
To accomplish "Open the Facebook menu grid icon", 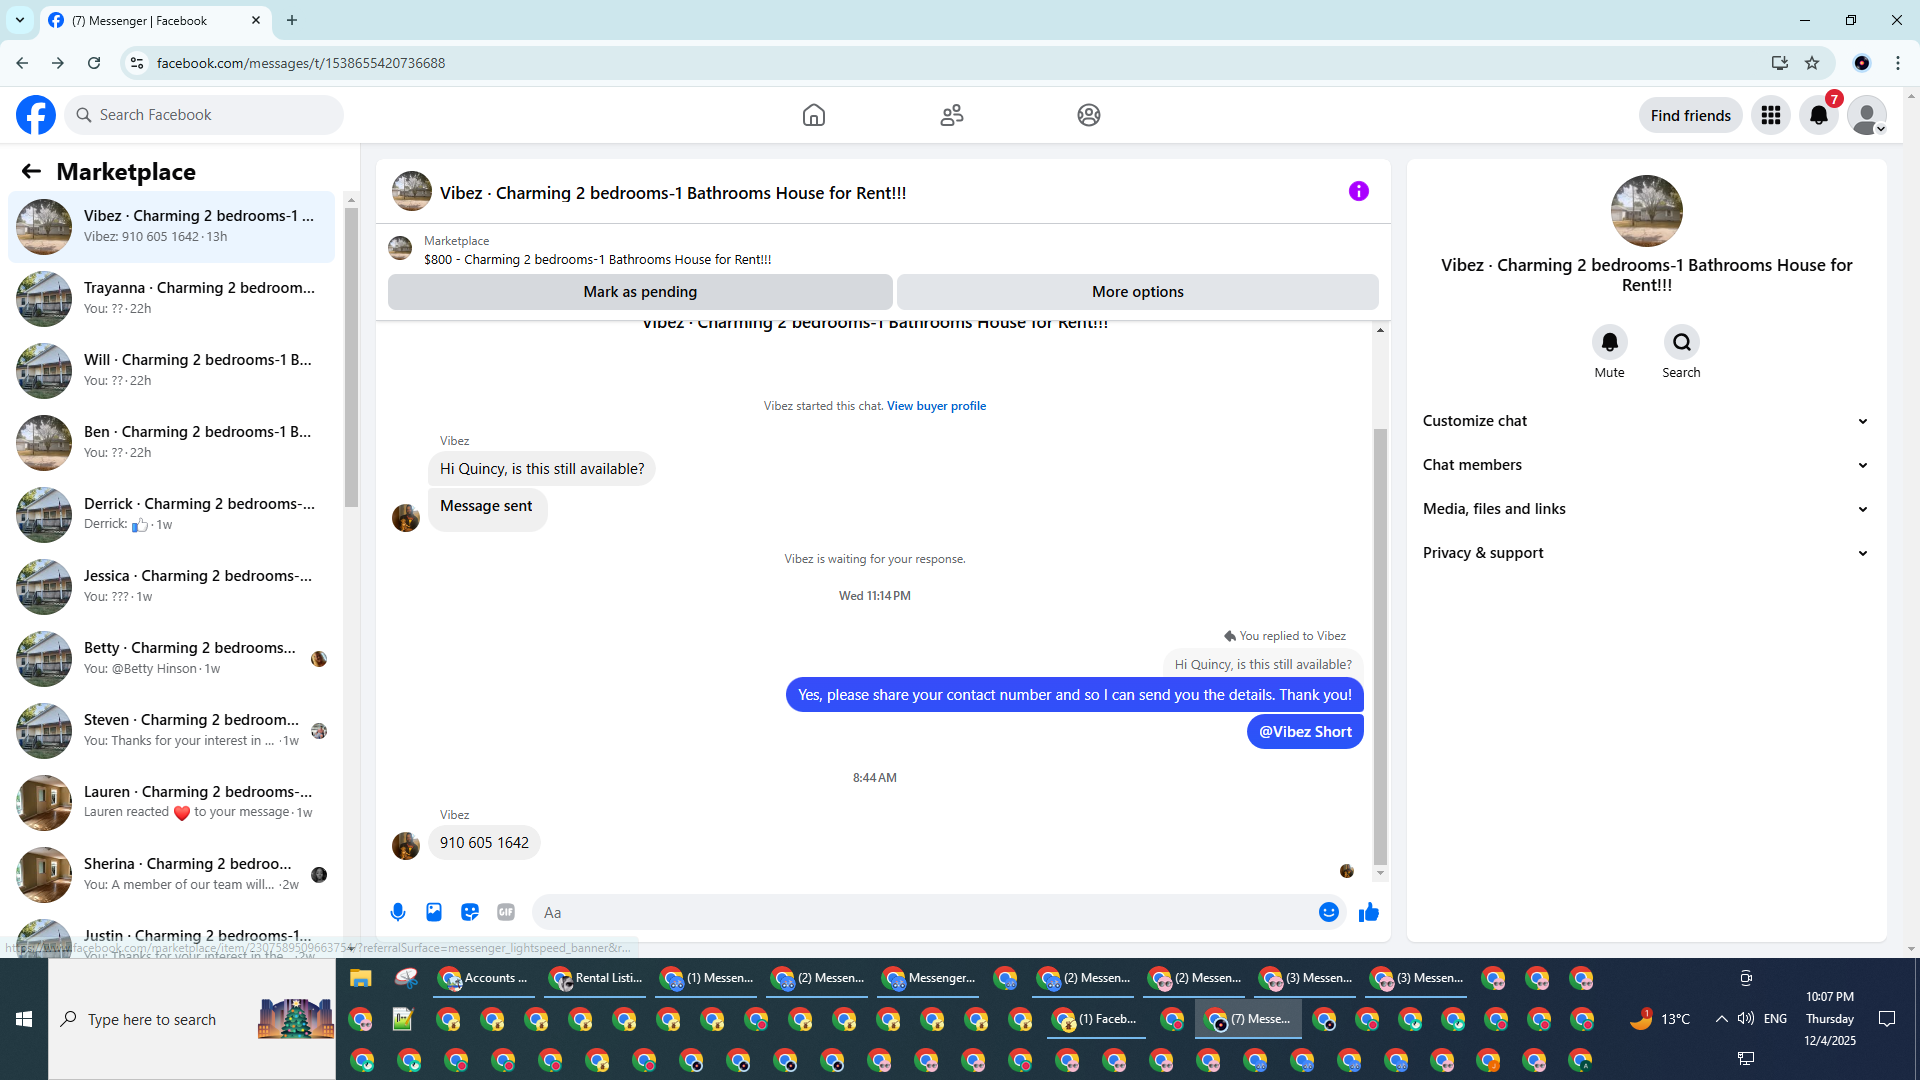I will pyautogui.click(x=1771, y=116).
